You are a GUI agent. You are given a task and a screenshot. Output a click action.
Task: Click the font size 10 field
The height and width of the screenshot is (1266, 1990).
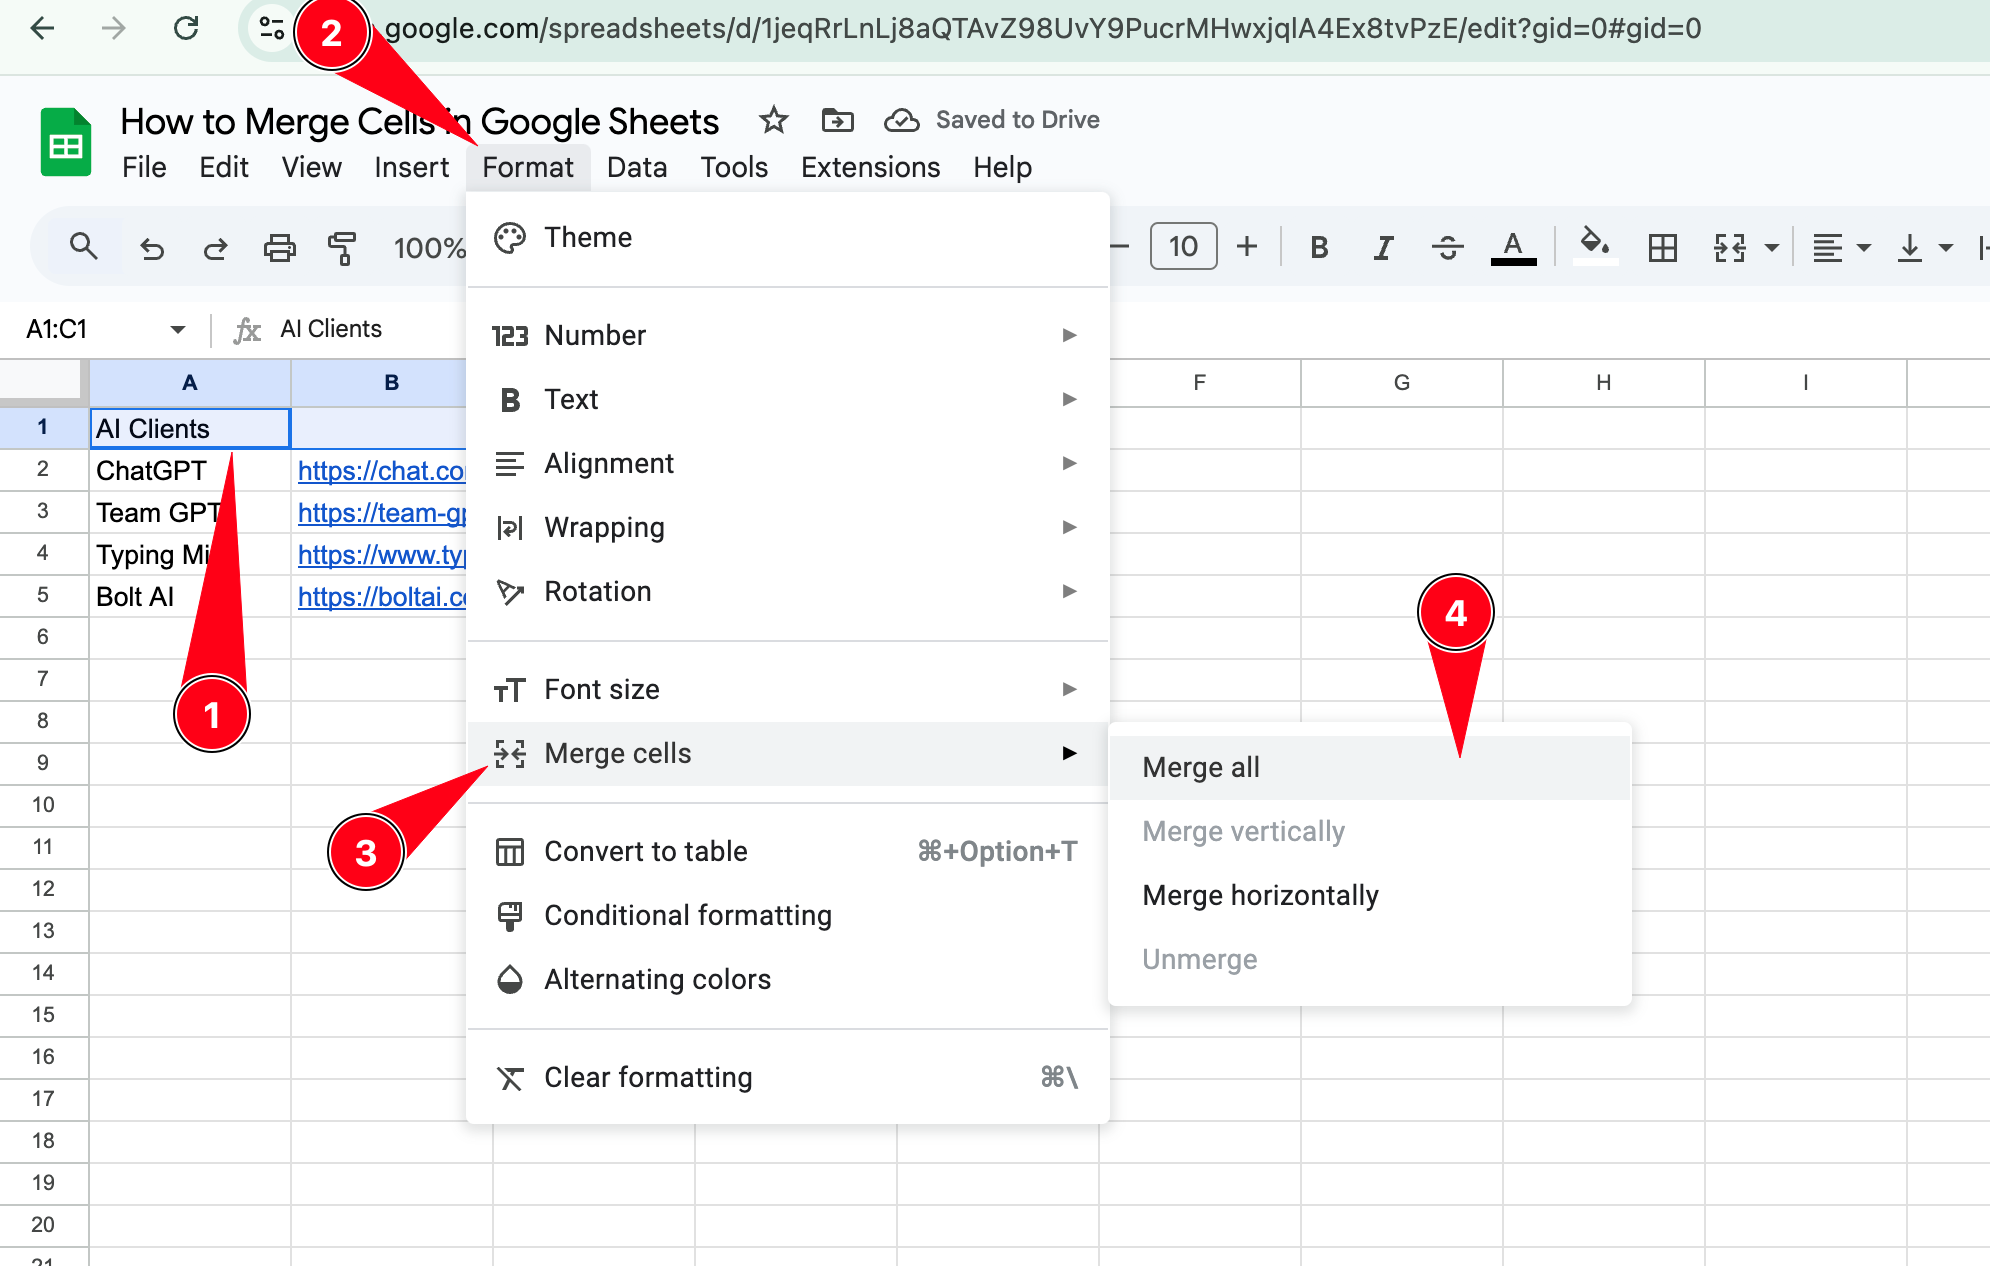coord(1183,246)
